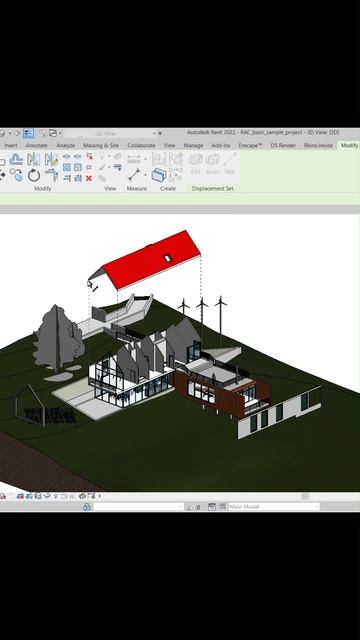Delete the selection with the red X icon

89,178
